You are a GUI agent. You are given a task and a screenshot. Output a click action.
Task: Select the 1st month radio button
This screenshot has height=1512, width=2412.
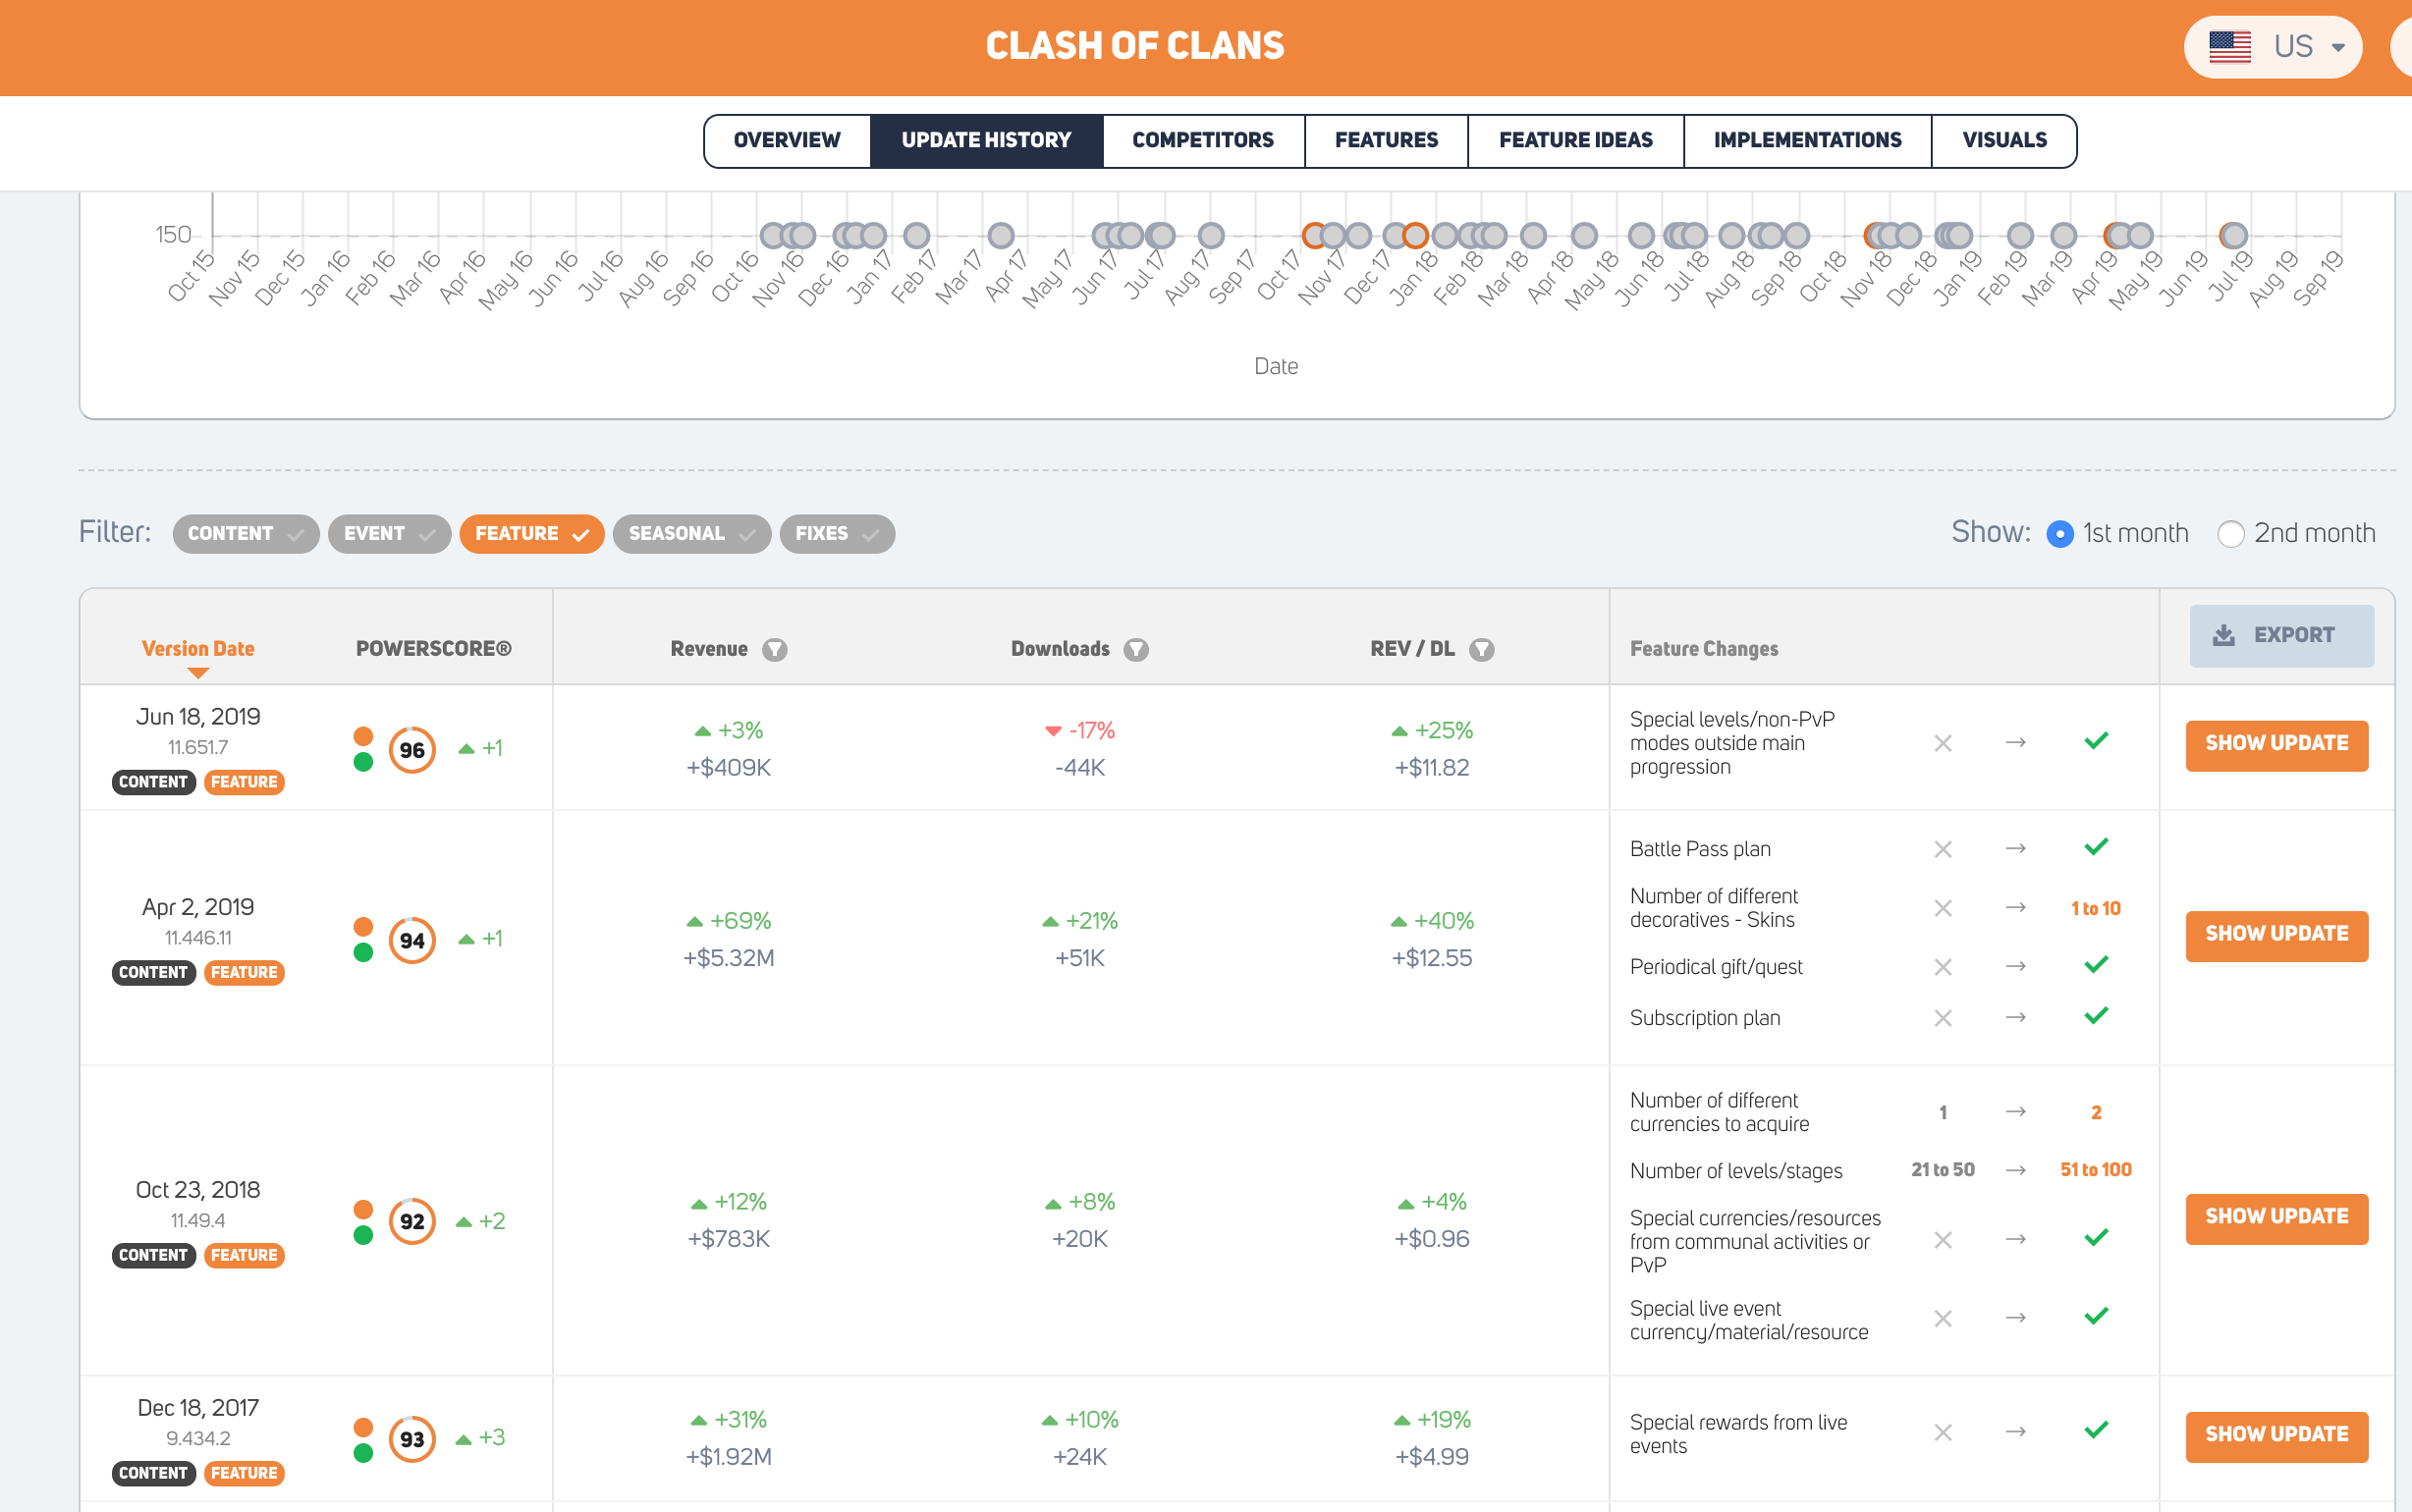click(2060, 534)
